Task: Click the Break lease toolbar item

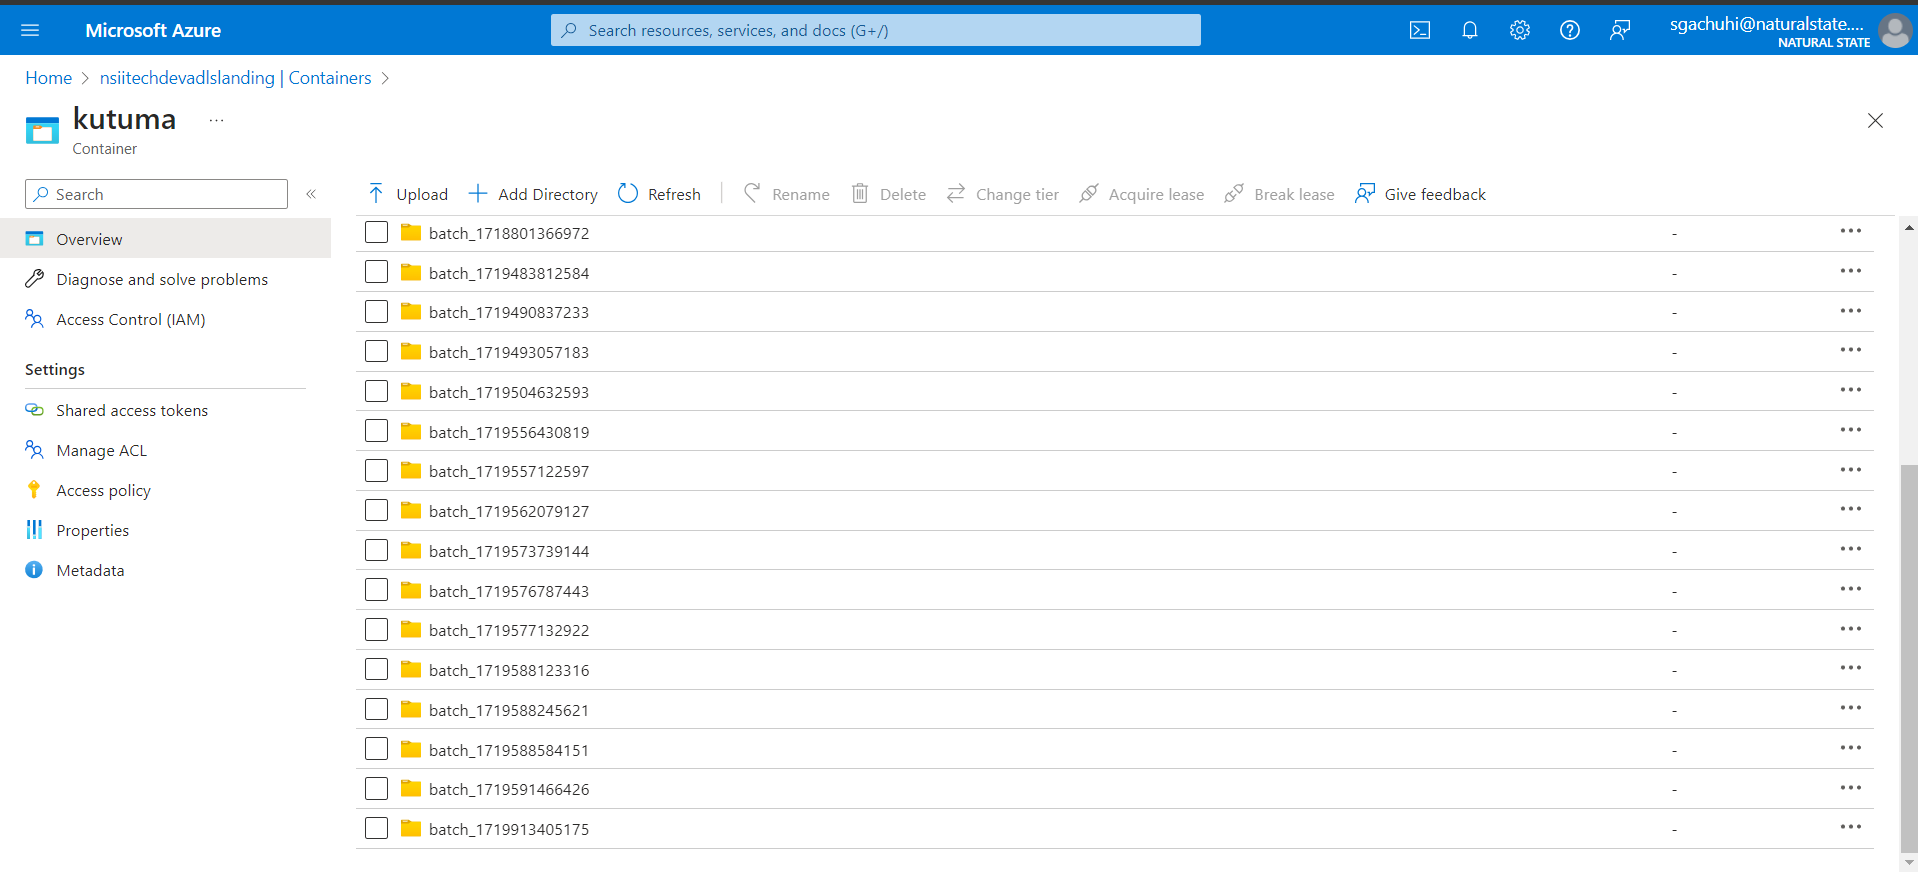Action: (1280, 194)
